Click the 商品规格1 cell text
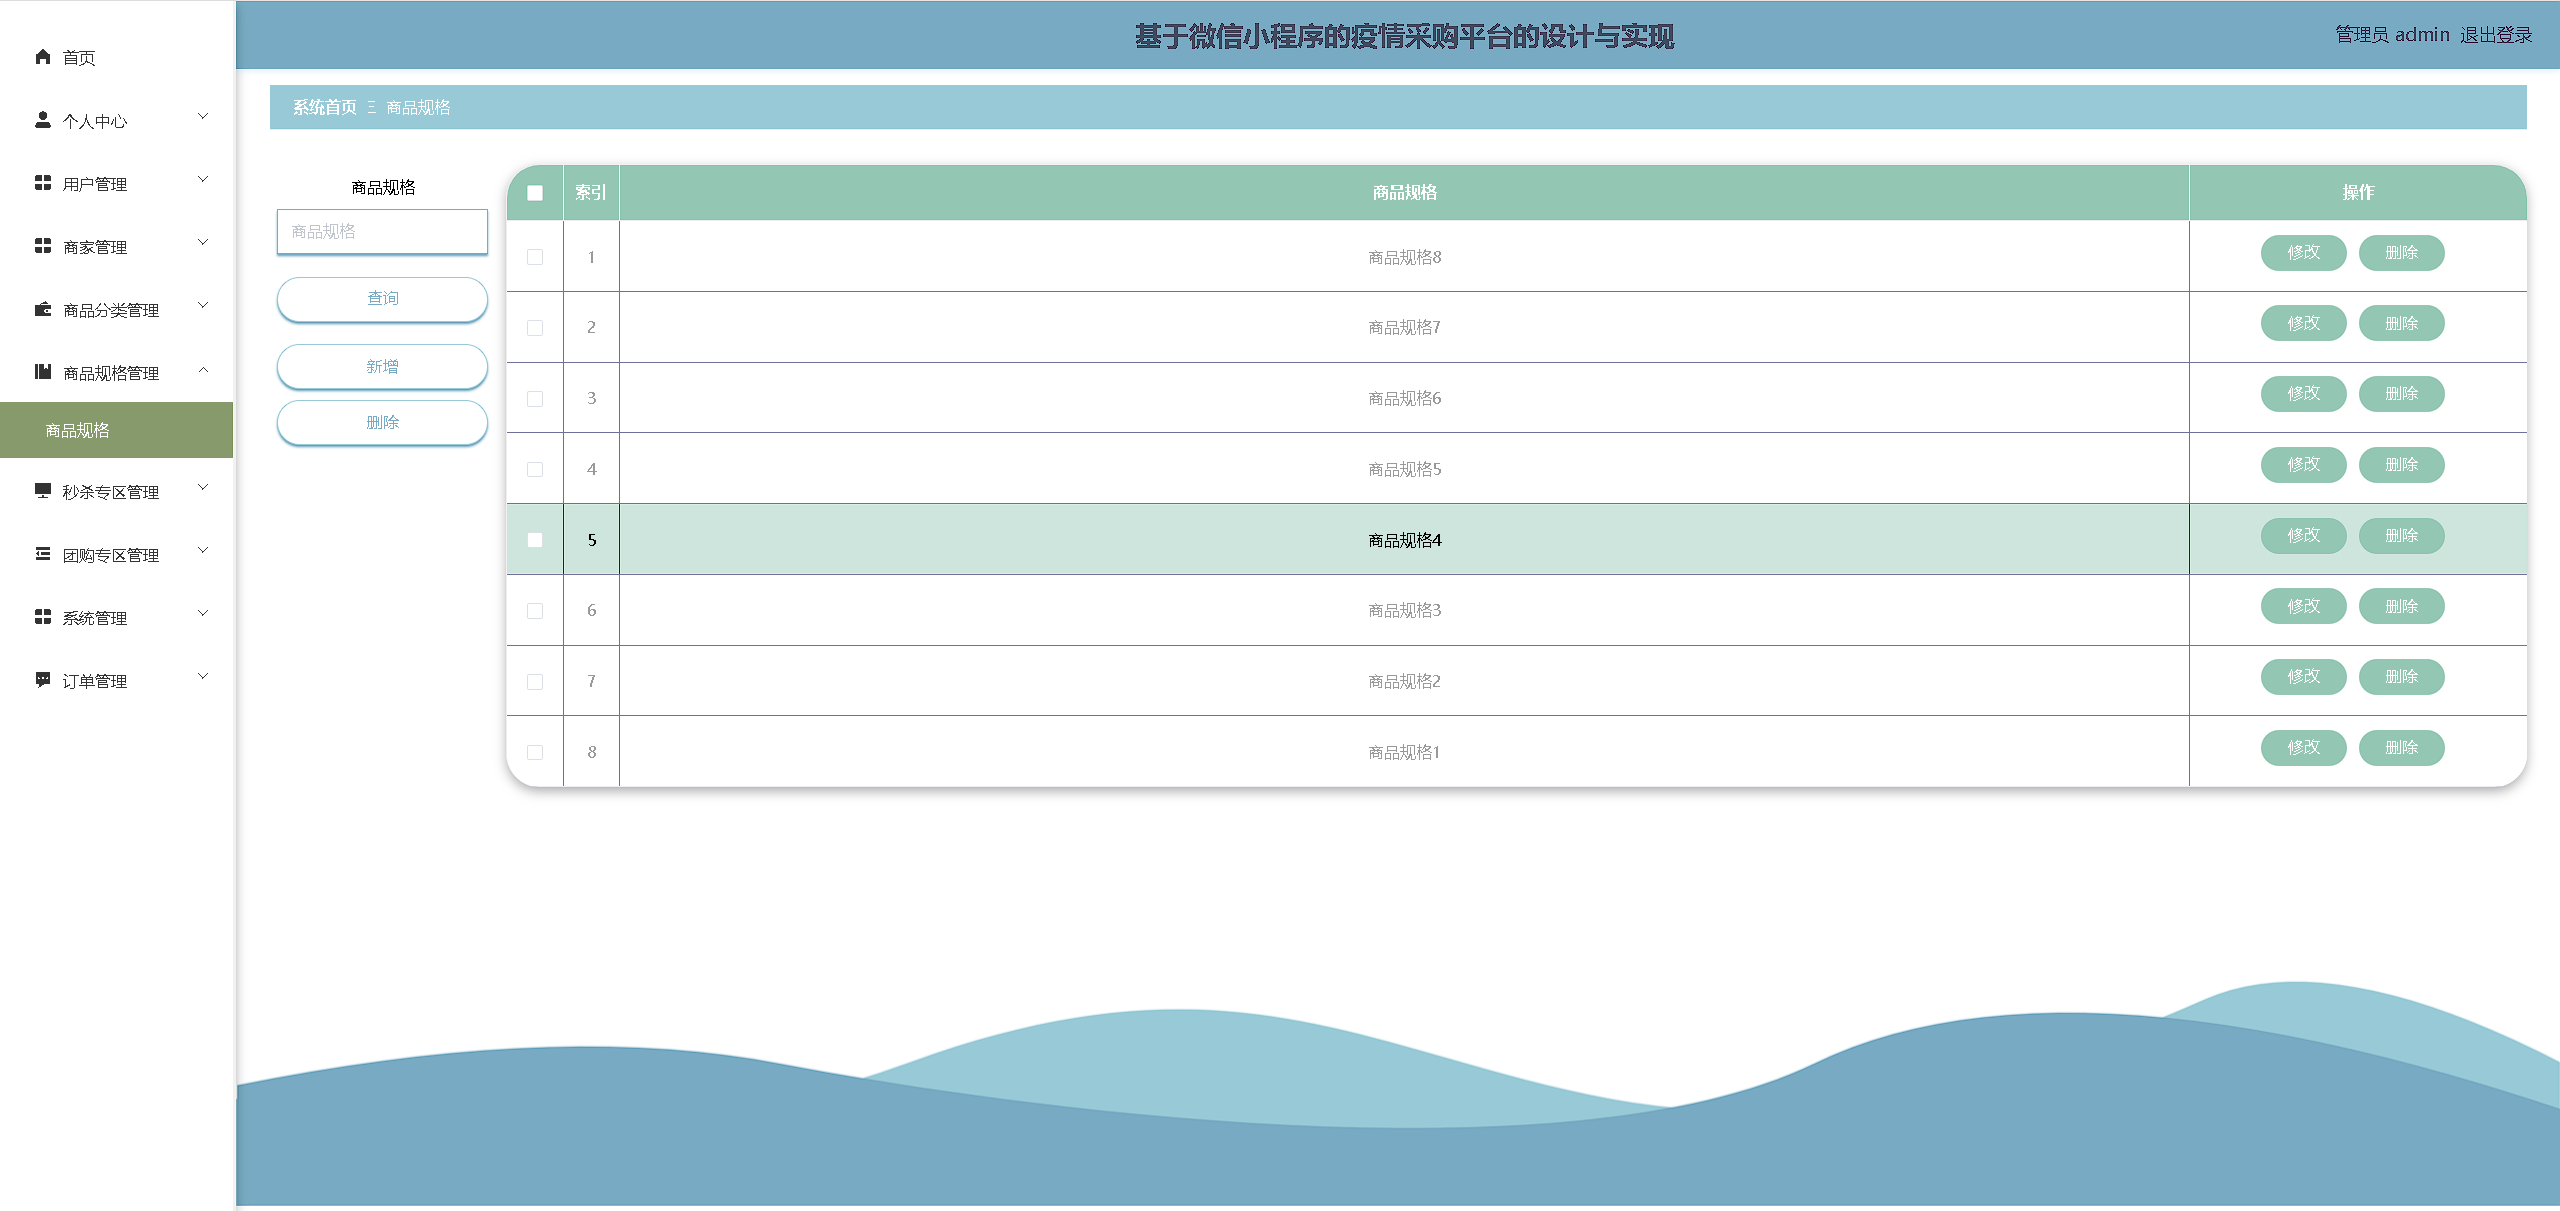 click(x=1404, y=752)
